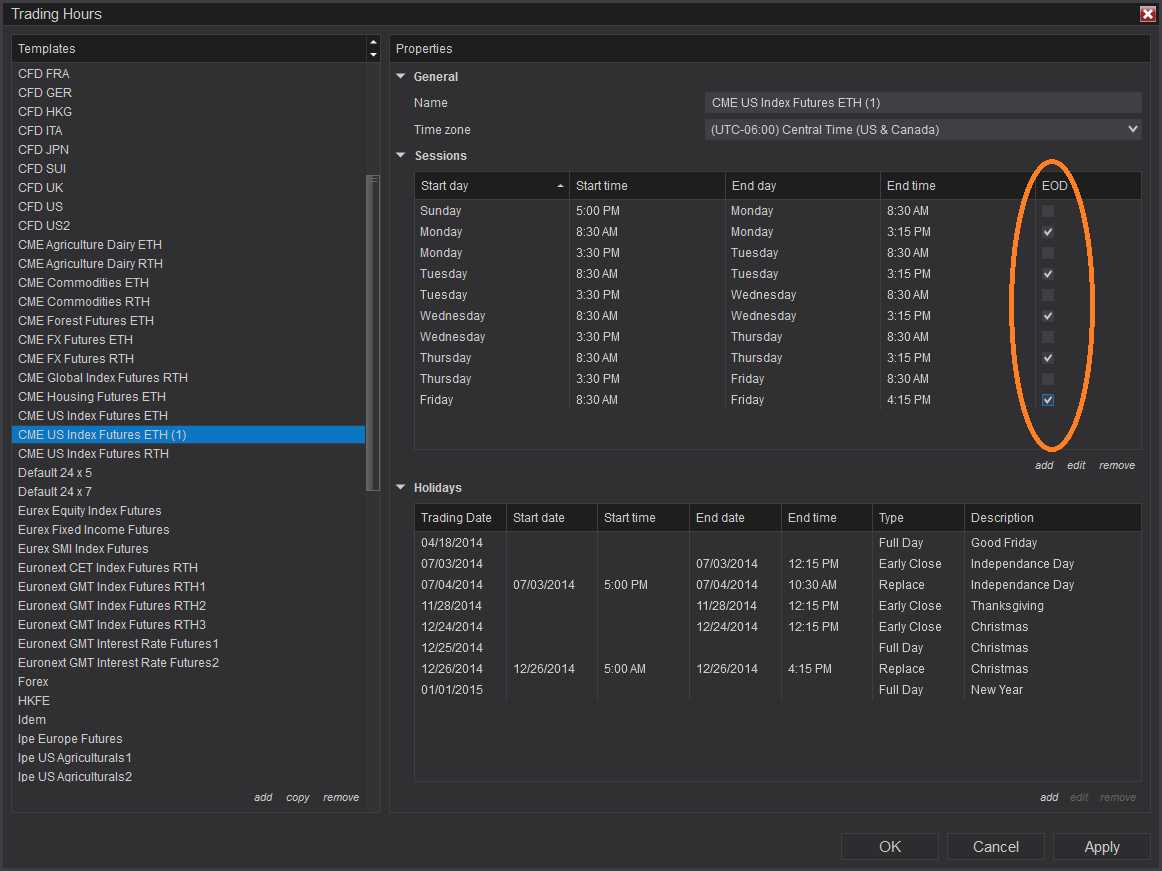Viewport: 1162px width, 871px height.
Task: Collapse the Sessions section
Action: tap(401, 156)
